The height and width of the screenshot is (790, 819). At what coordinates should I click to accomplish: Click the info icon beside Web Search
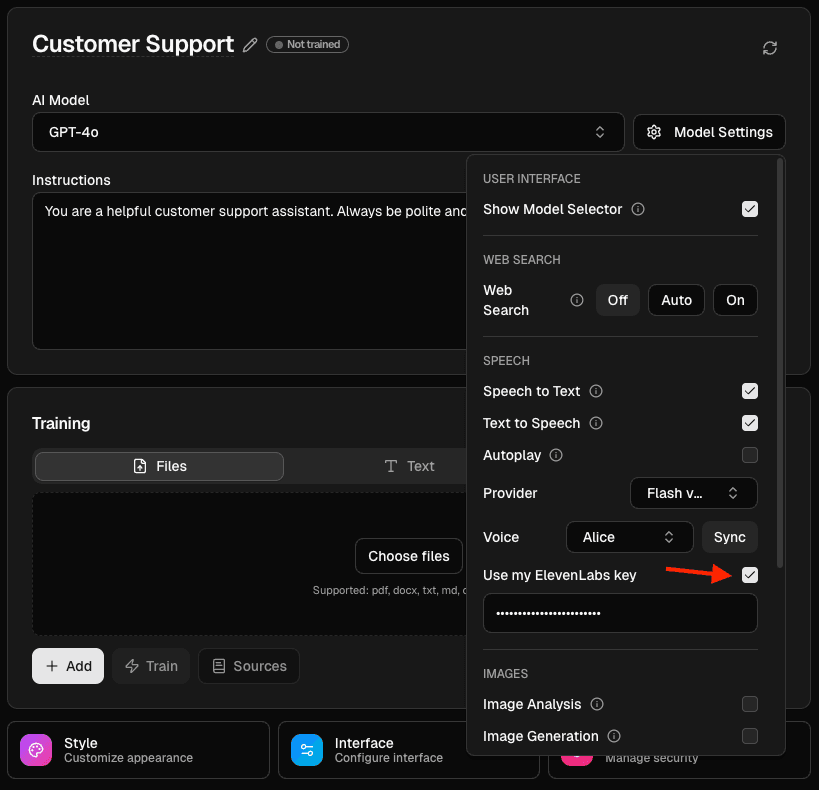click(577, 299)
